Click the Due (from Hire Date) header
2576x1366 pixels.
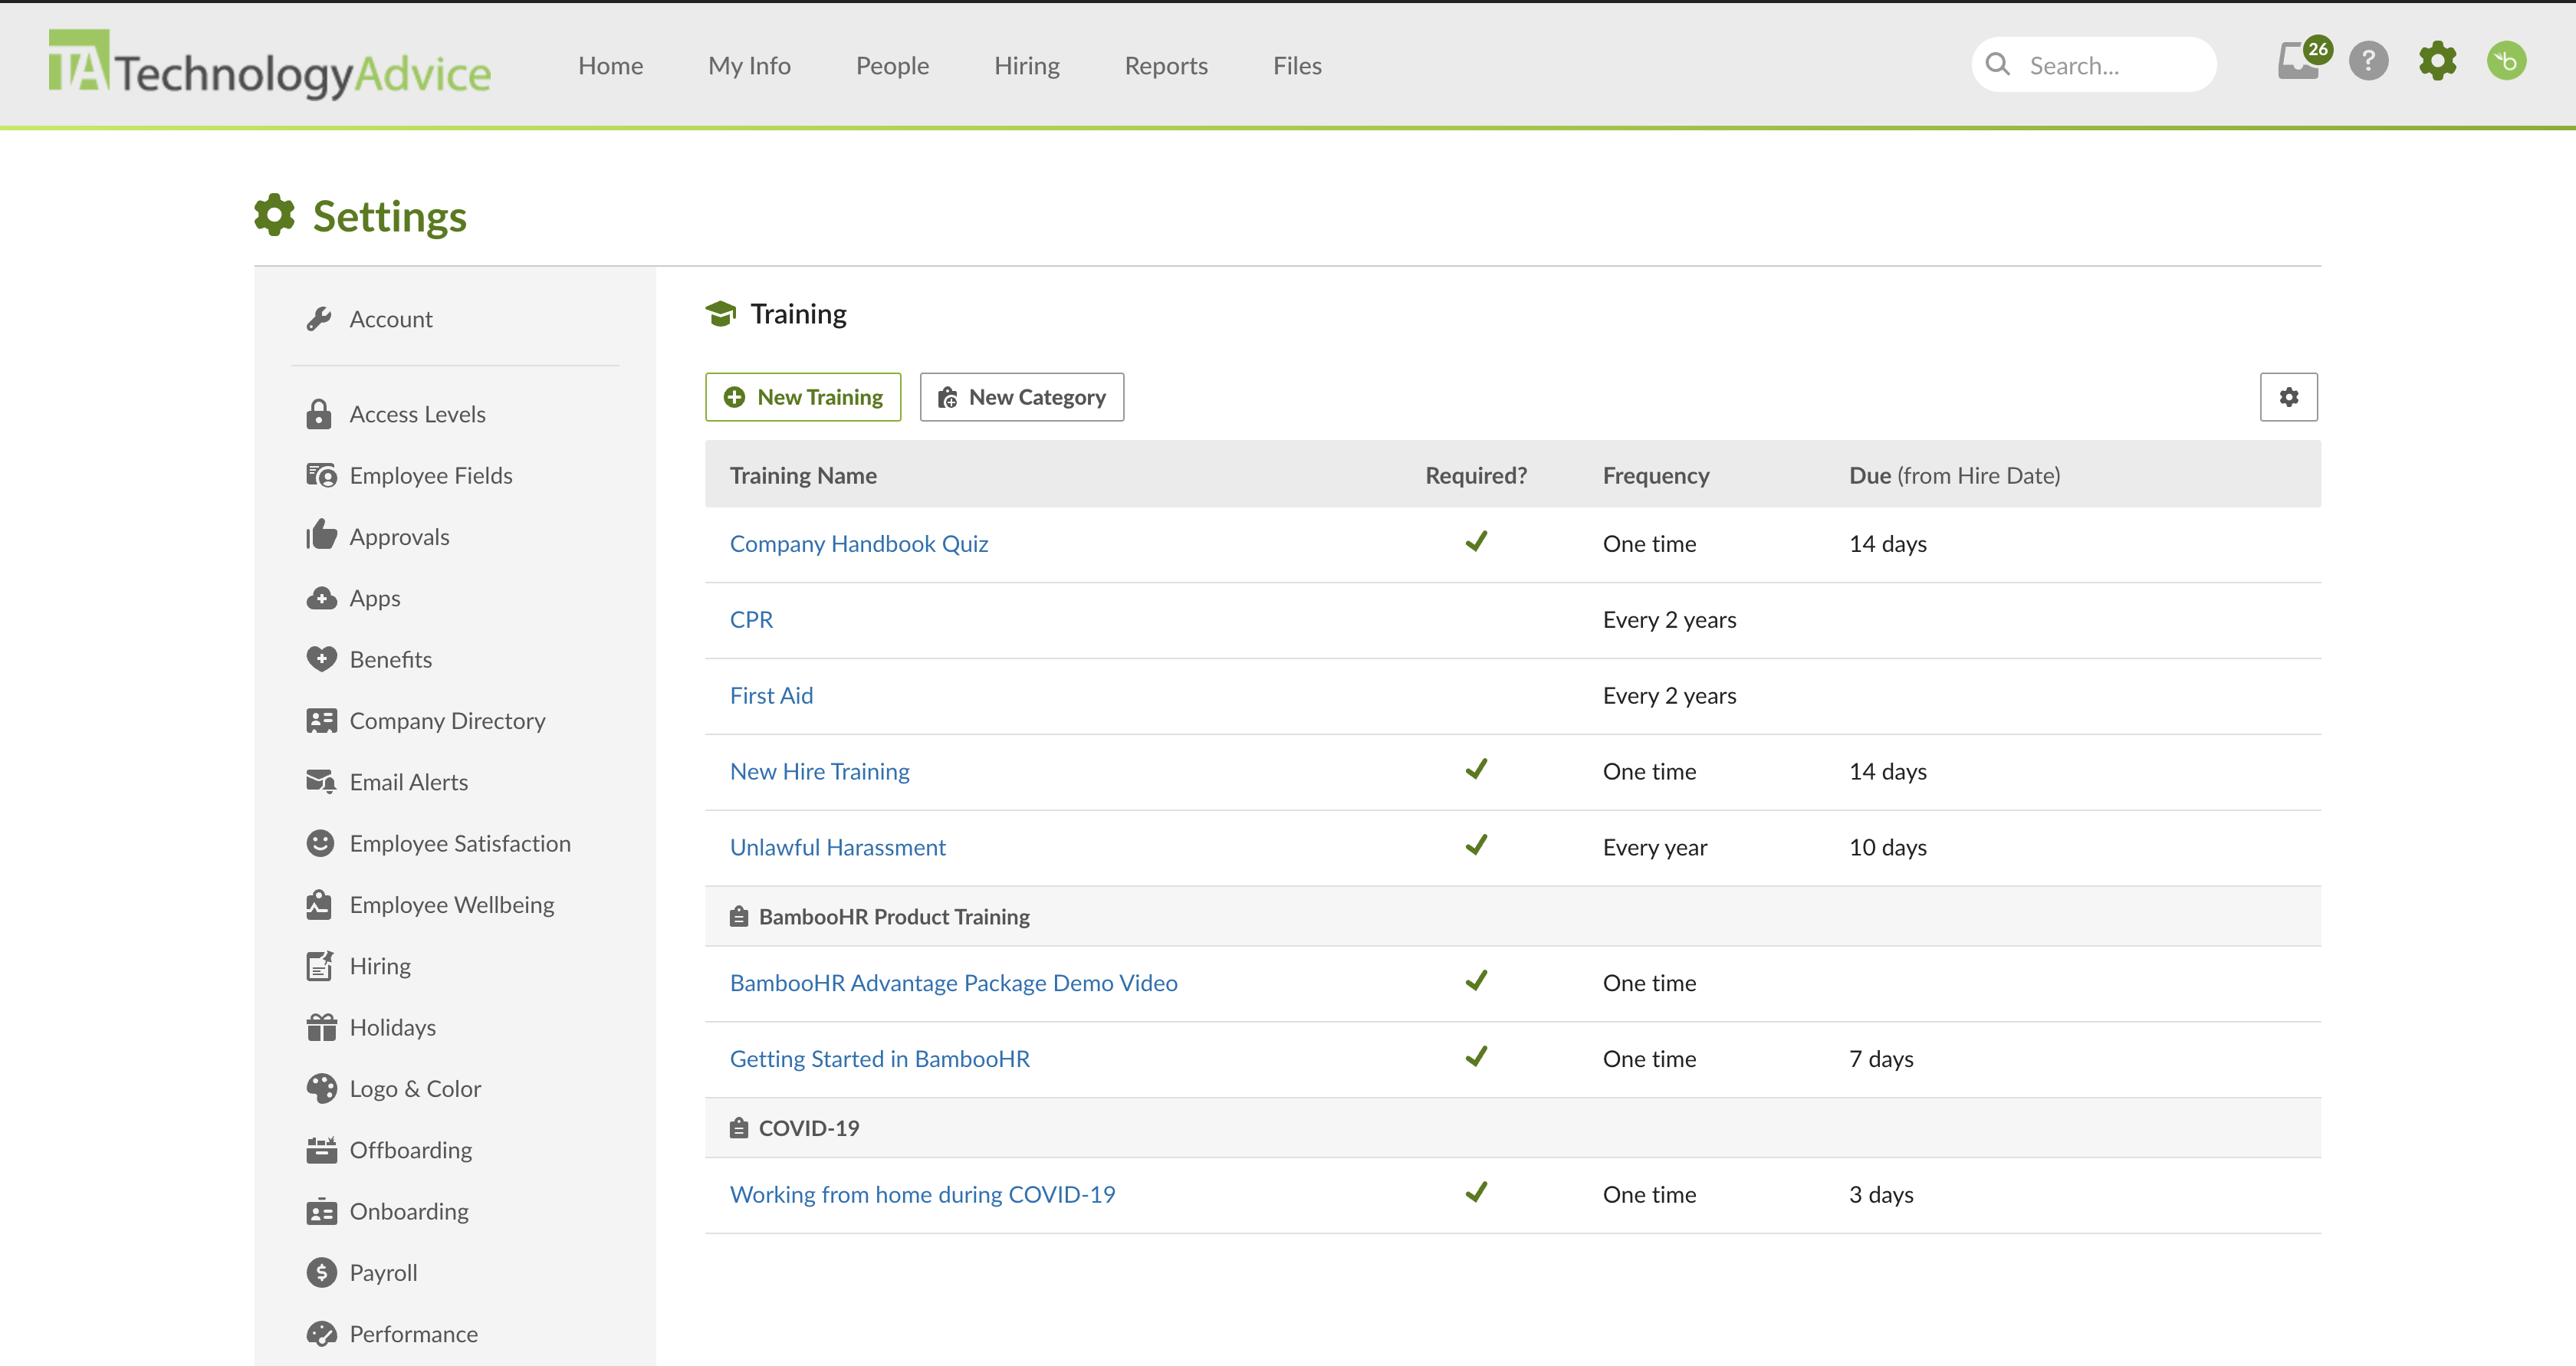1954,475
